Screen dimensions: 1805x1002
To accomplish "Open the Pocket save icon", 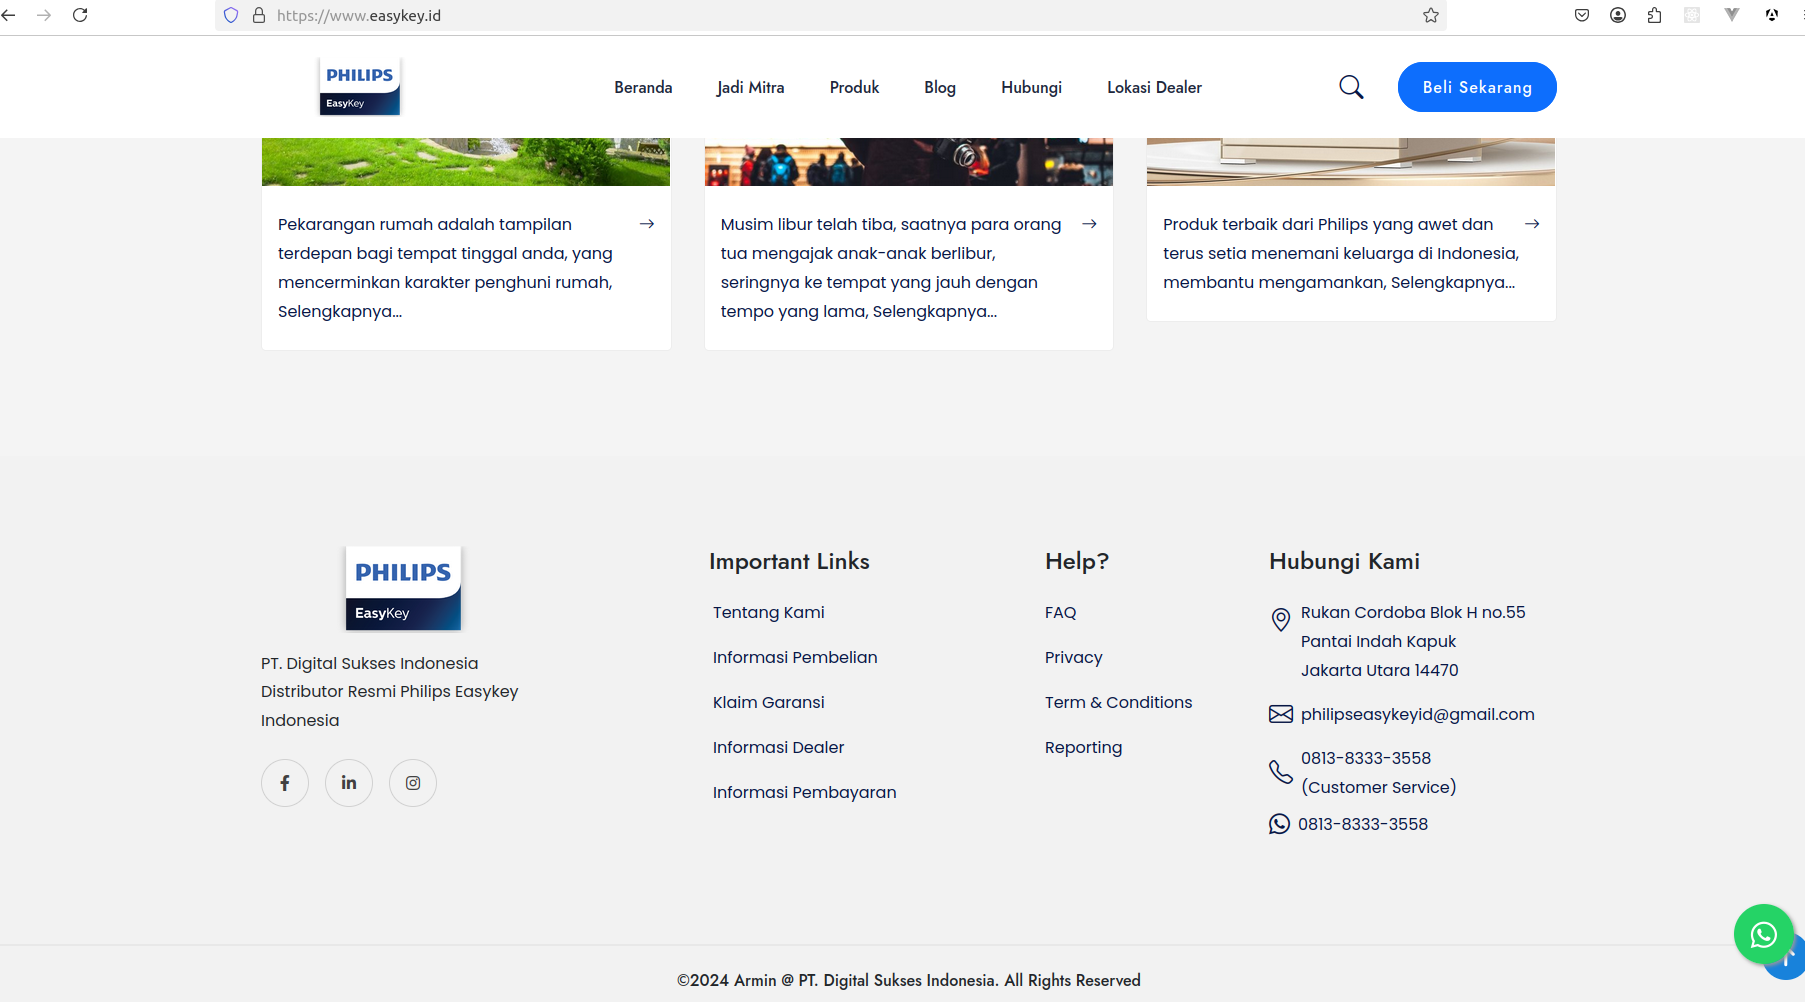I will pyautogui.click(x=1582, y=15).
